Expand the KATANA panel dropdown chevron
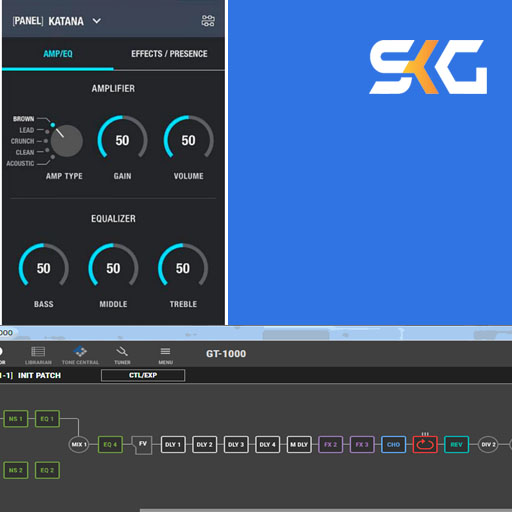This screenshot has height=512, width=512. 97,21
